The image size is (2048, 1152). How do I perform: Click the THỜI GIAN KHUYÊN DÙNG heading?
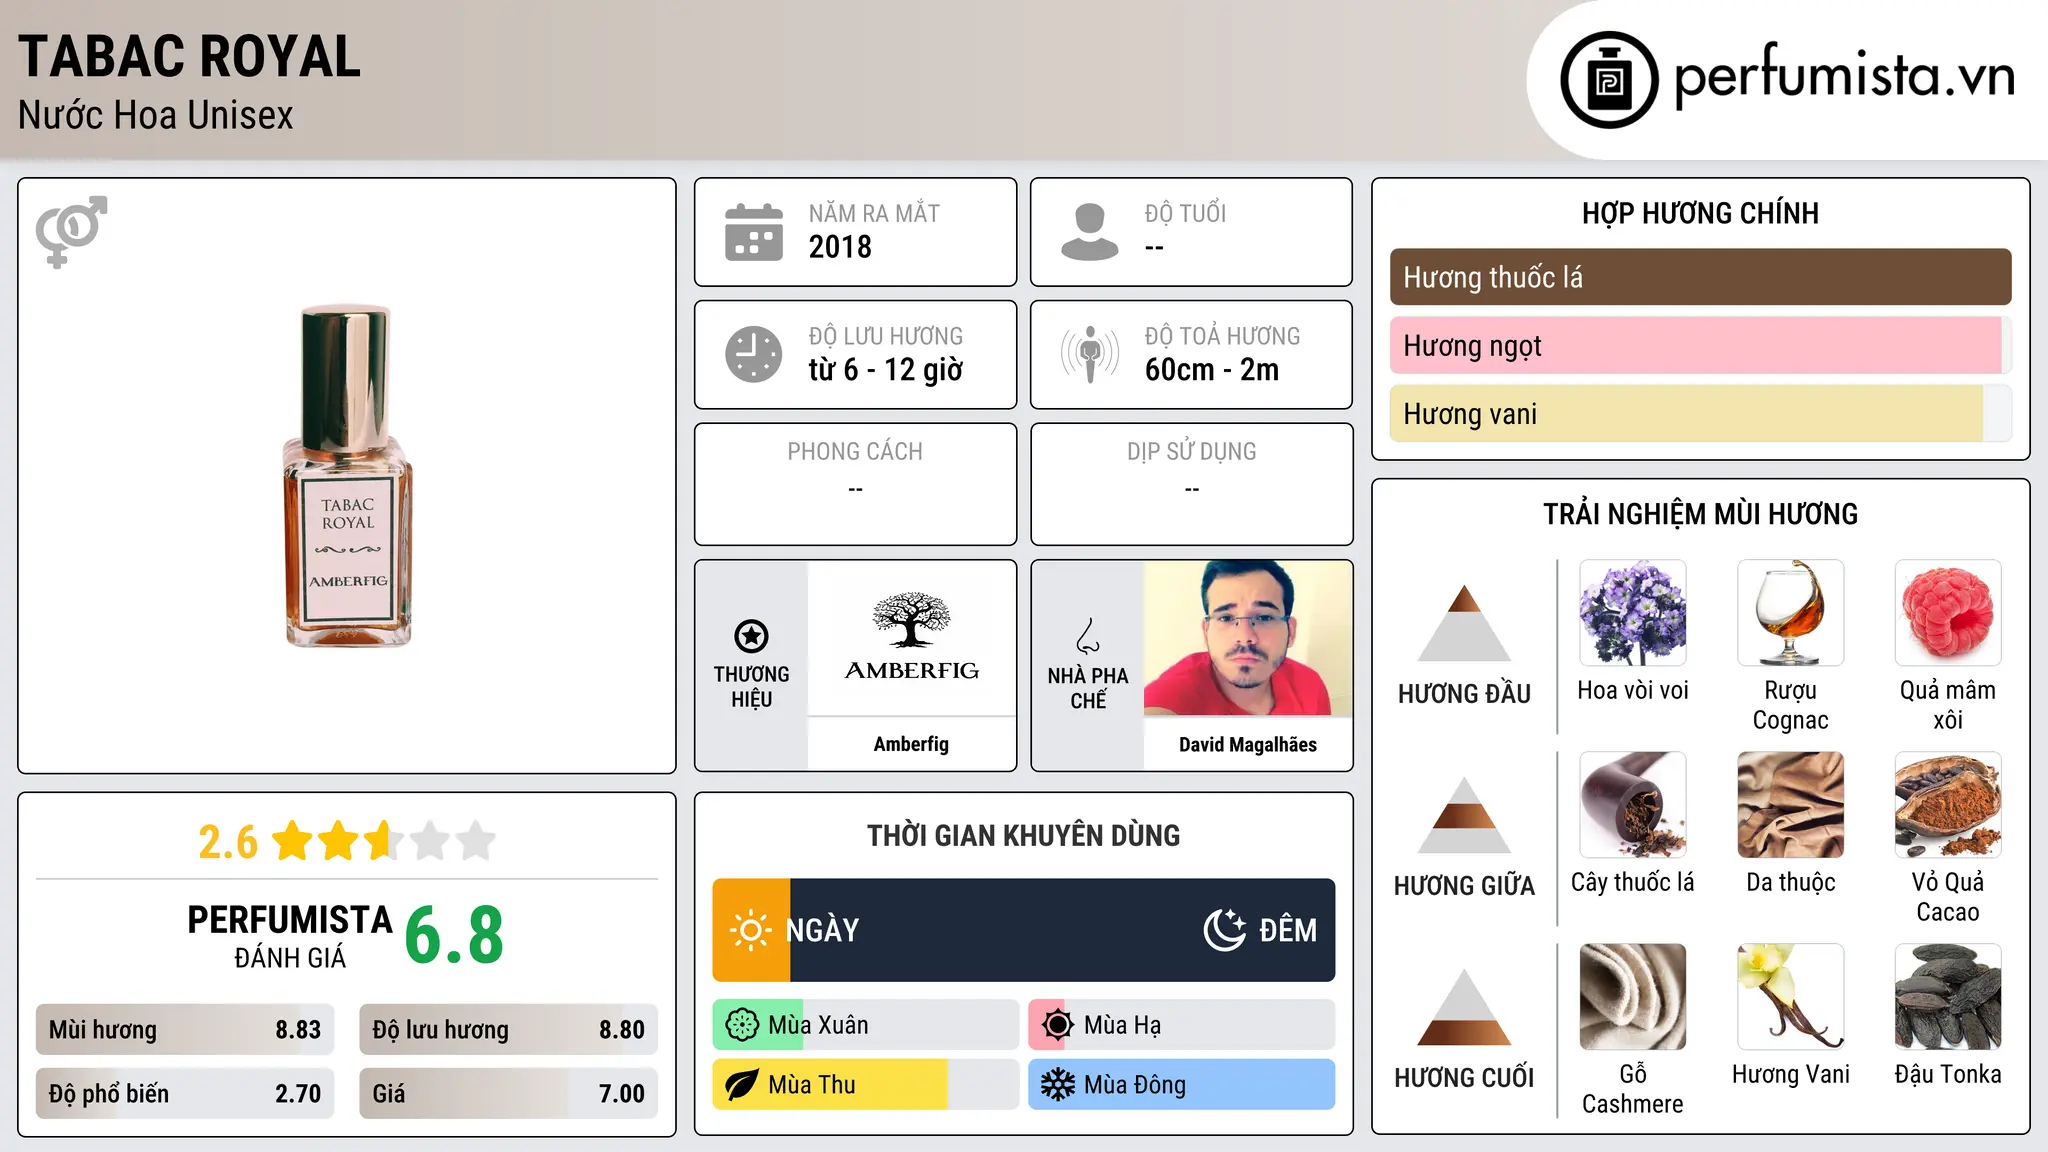1024,836
